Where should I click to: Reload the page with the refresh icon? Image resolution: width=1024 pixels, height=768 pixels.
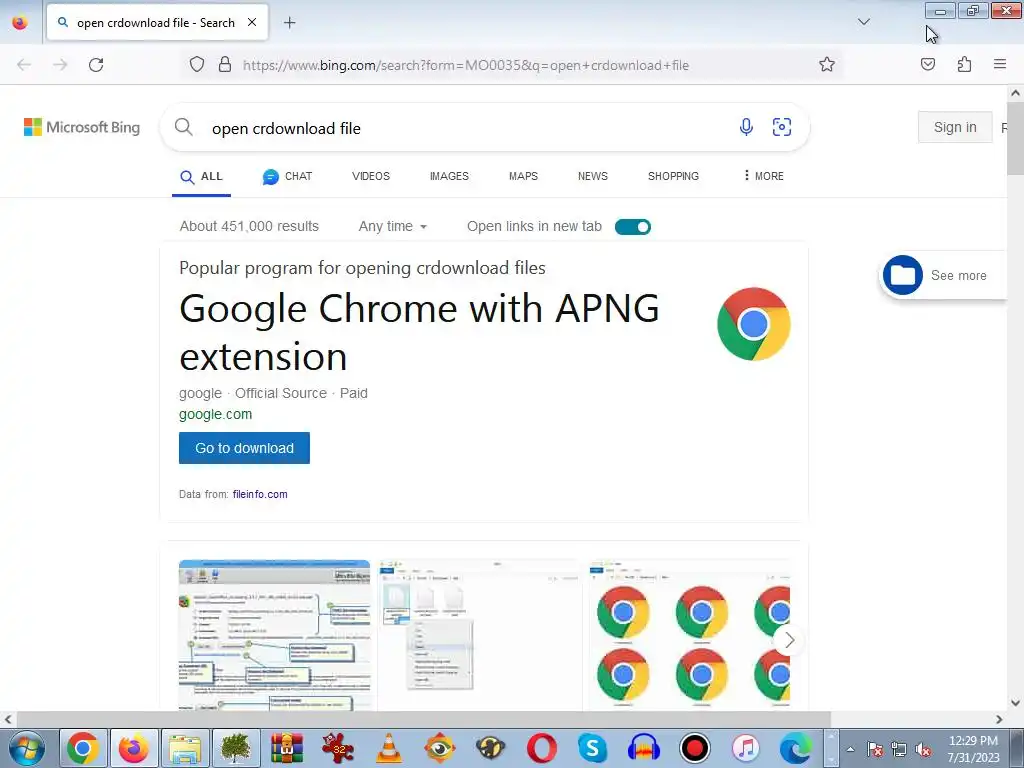click(x=96, y=65)
